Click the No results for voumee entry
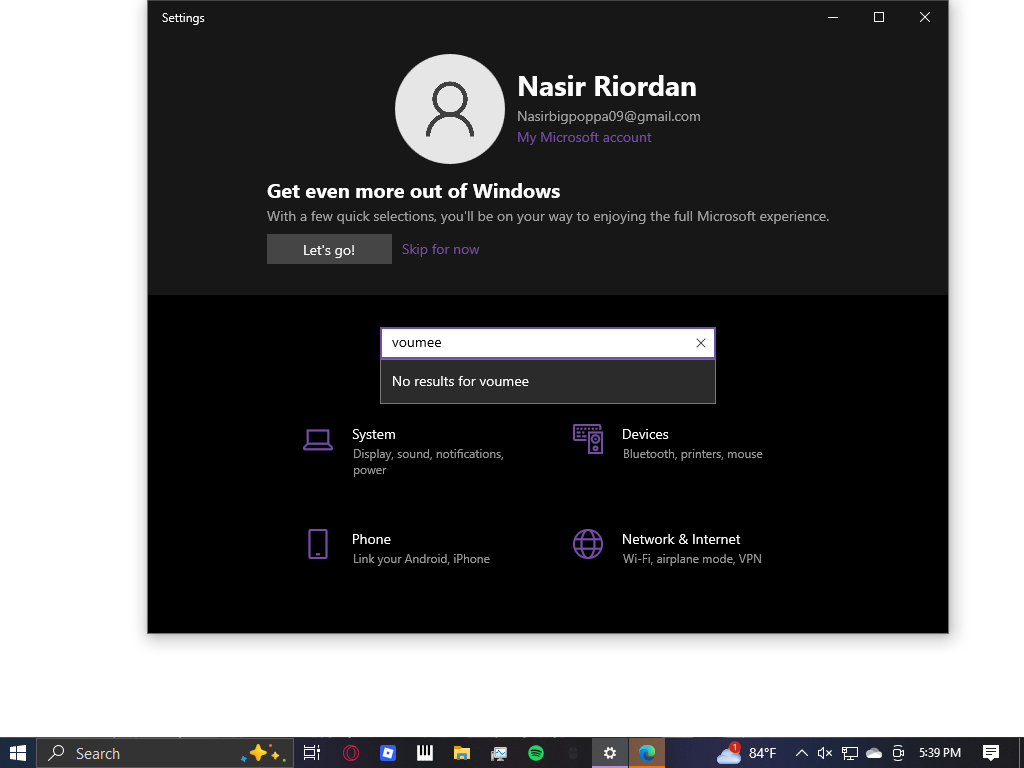 548,381
